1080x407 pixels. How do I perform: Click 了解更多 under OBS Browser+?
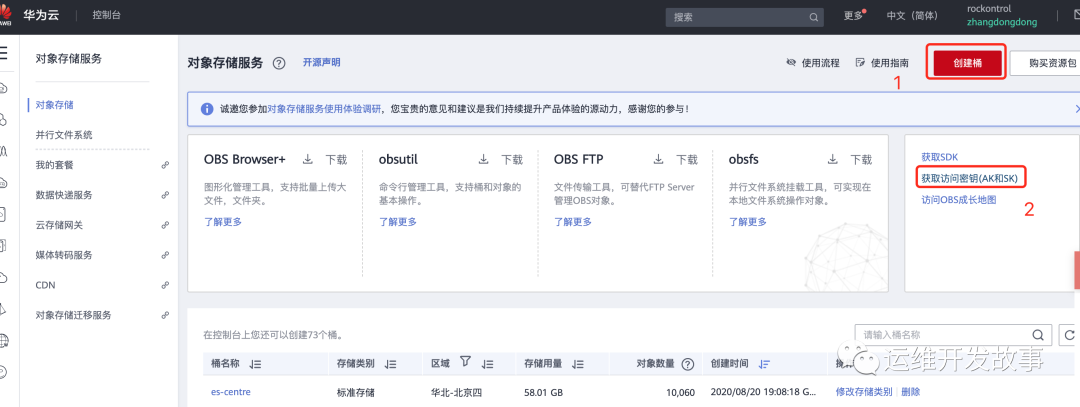click(x=223, y=222)
